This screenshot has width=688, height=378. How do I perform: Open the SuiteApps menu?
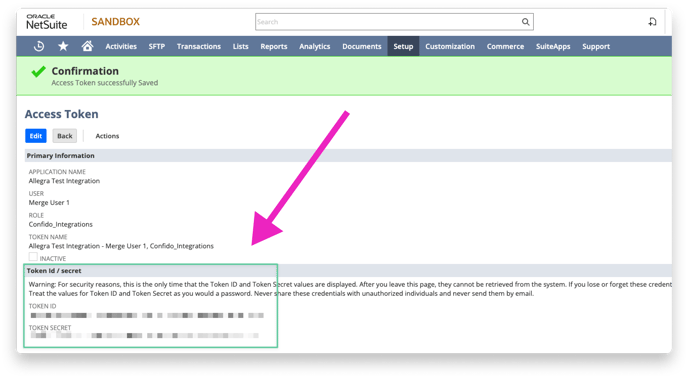coord(553,46)
